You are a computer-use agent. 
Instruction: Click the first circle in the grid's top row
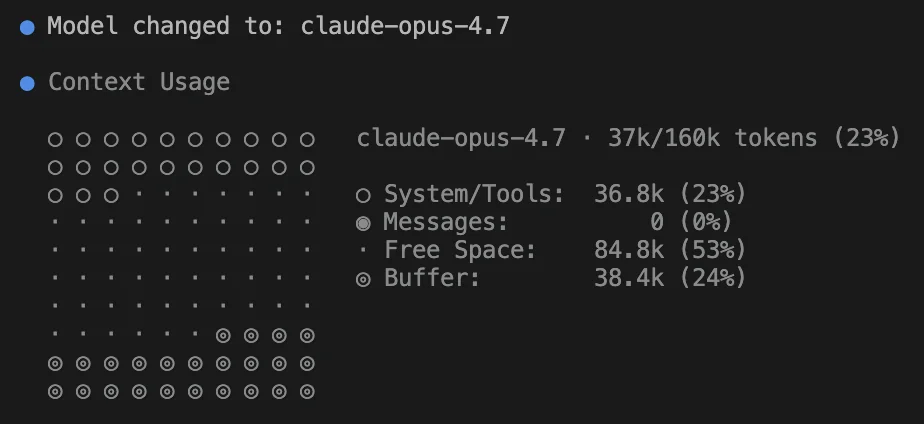[x=56, y=139]
